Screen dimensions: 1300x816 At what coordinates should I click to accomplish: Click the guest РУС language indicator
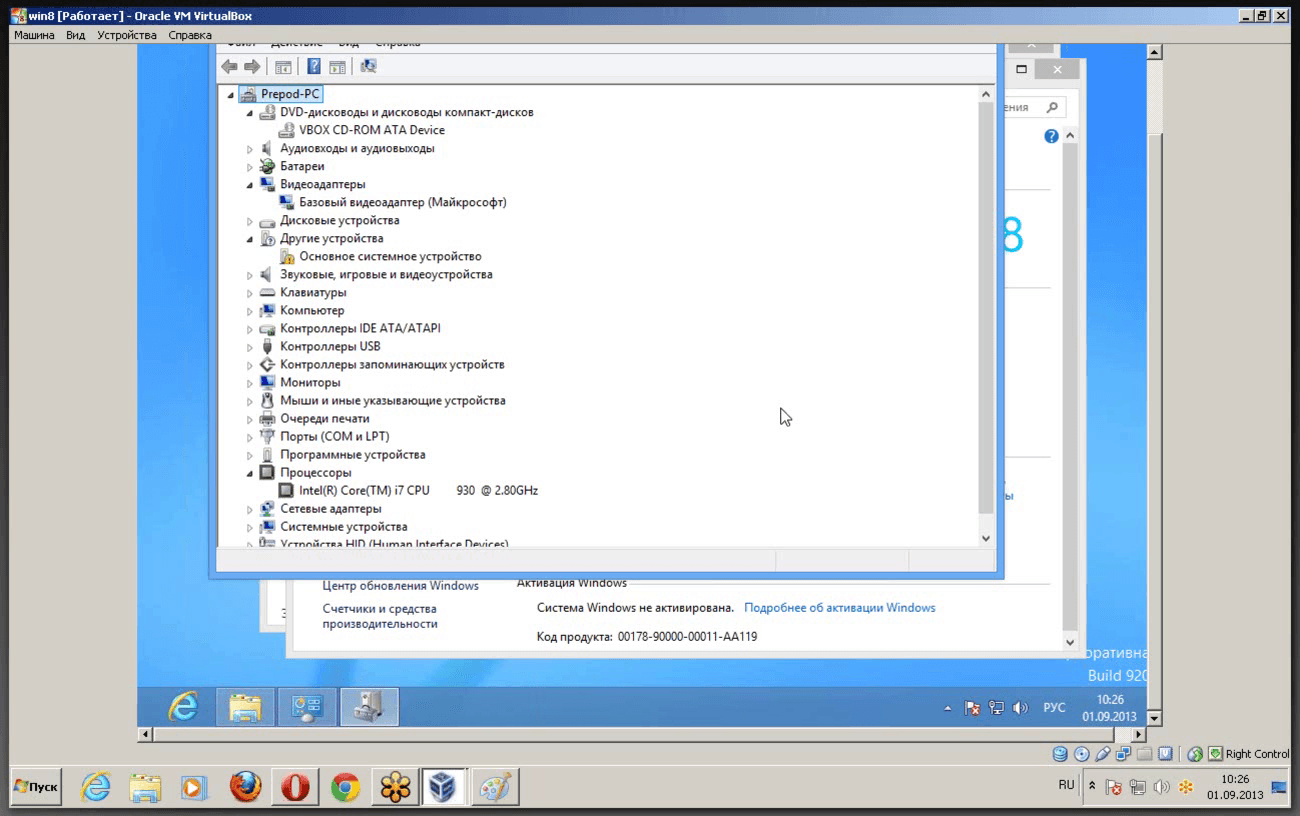[1054, 708]
